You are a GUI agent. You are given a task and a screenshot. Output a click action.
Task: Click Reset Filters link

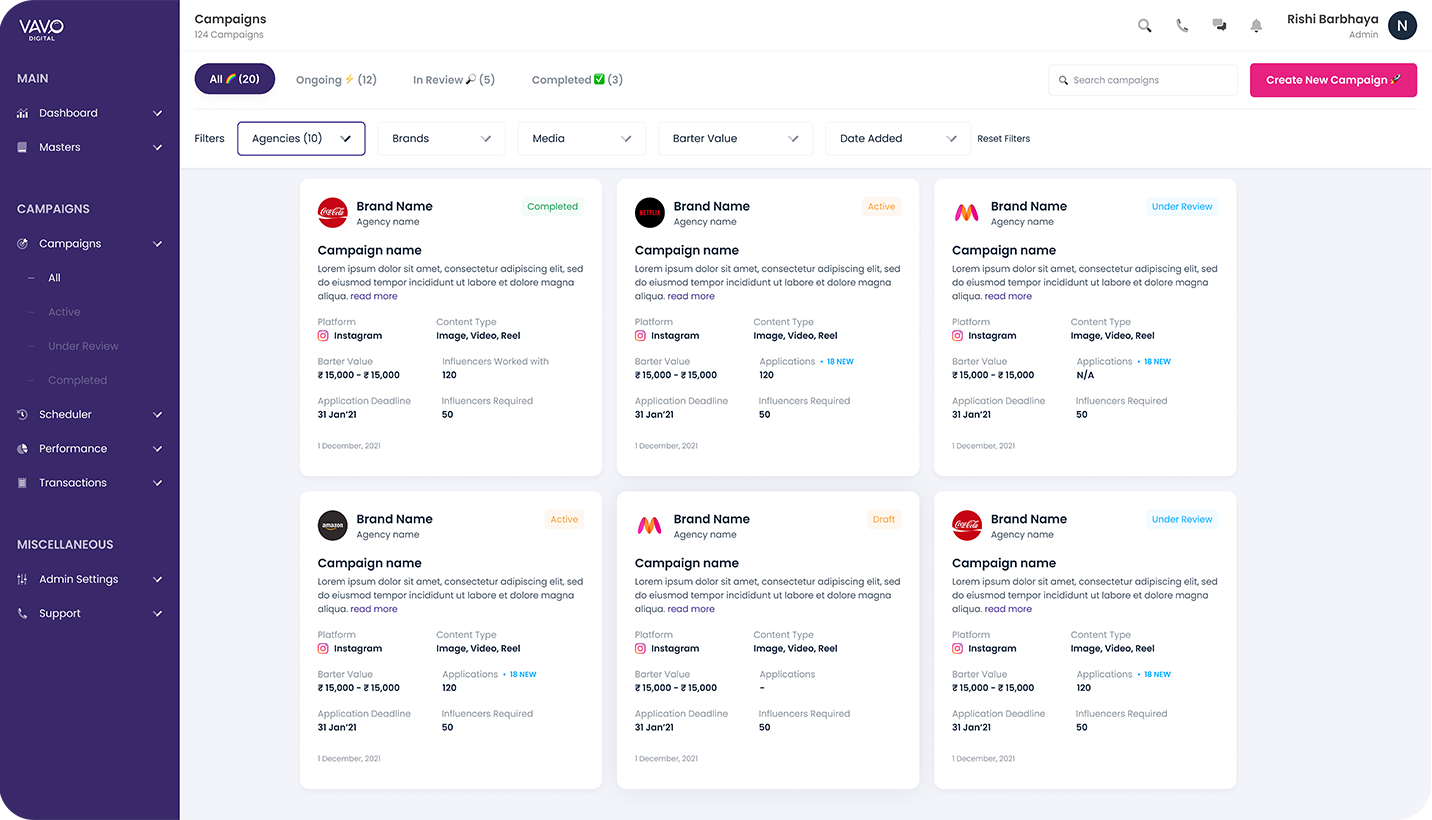coord(1003,139)
